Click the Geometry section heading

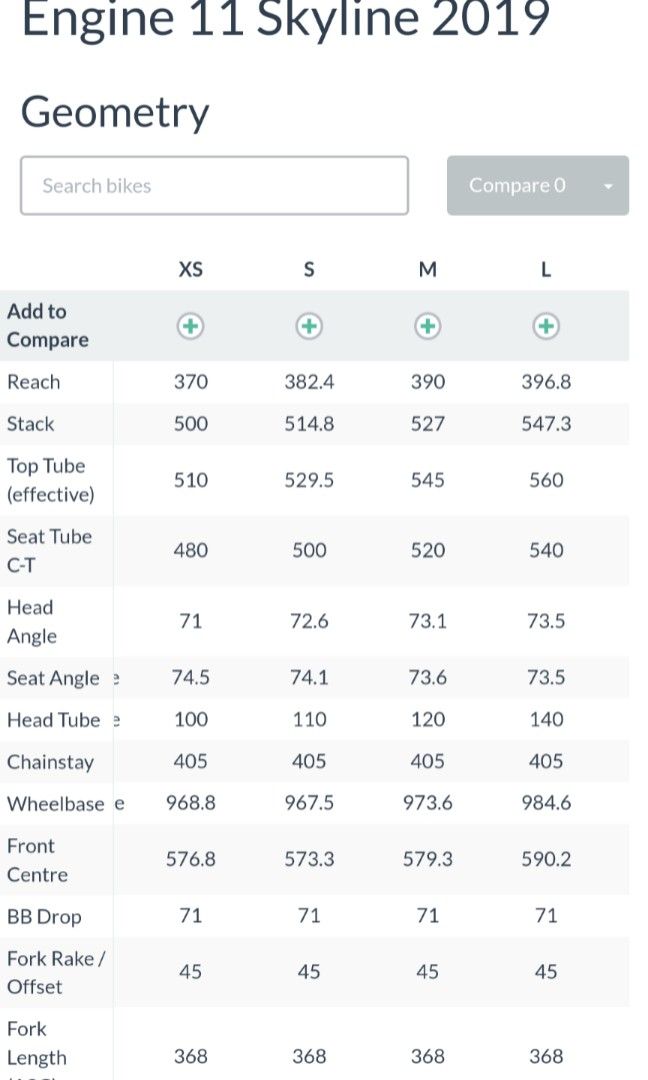(x=115, y=111)
